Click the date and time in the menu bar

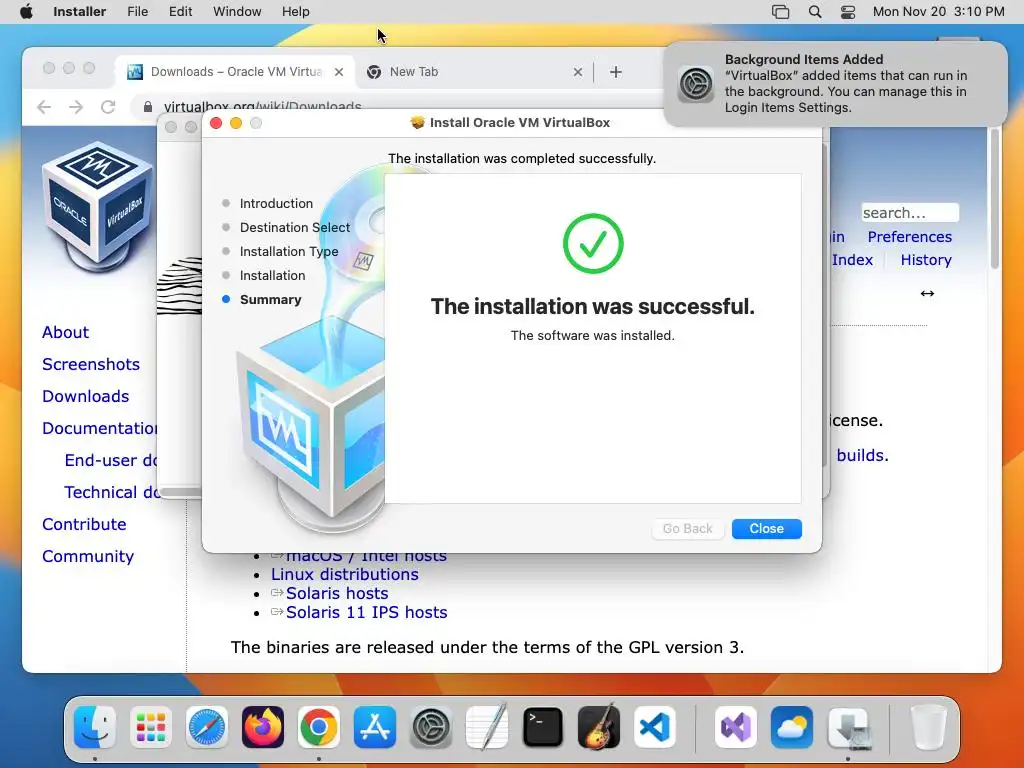(938, 12)
